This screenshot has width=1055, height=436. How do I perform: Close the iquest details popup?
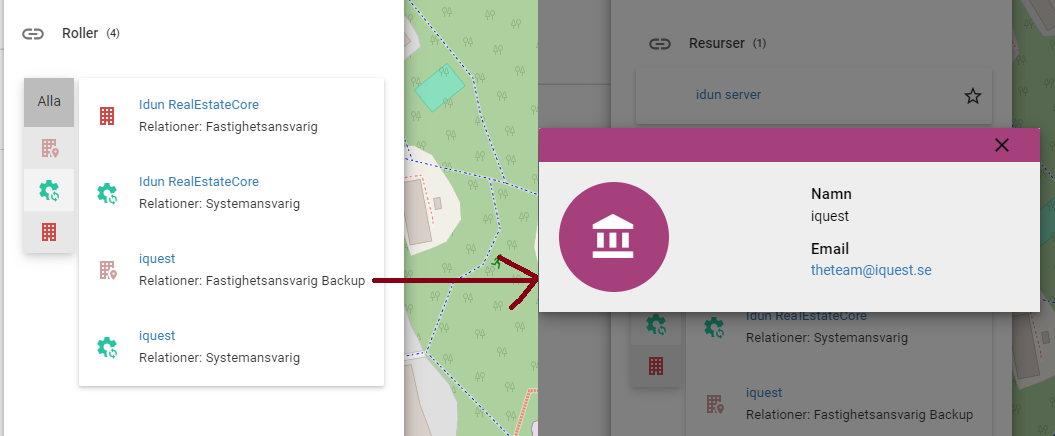click(1002, 145)
